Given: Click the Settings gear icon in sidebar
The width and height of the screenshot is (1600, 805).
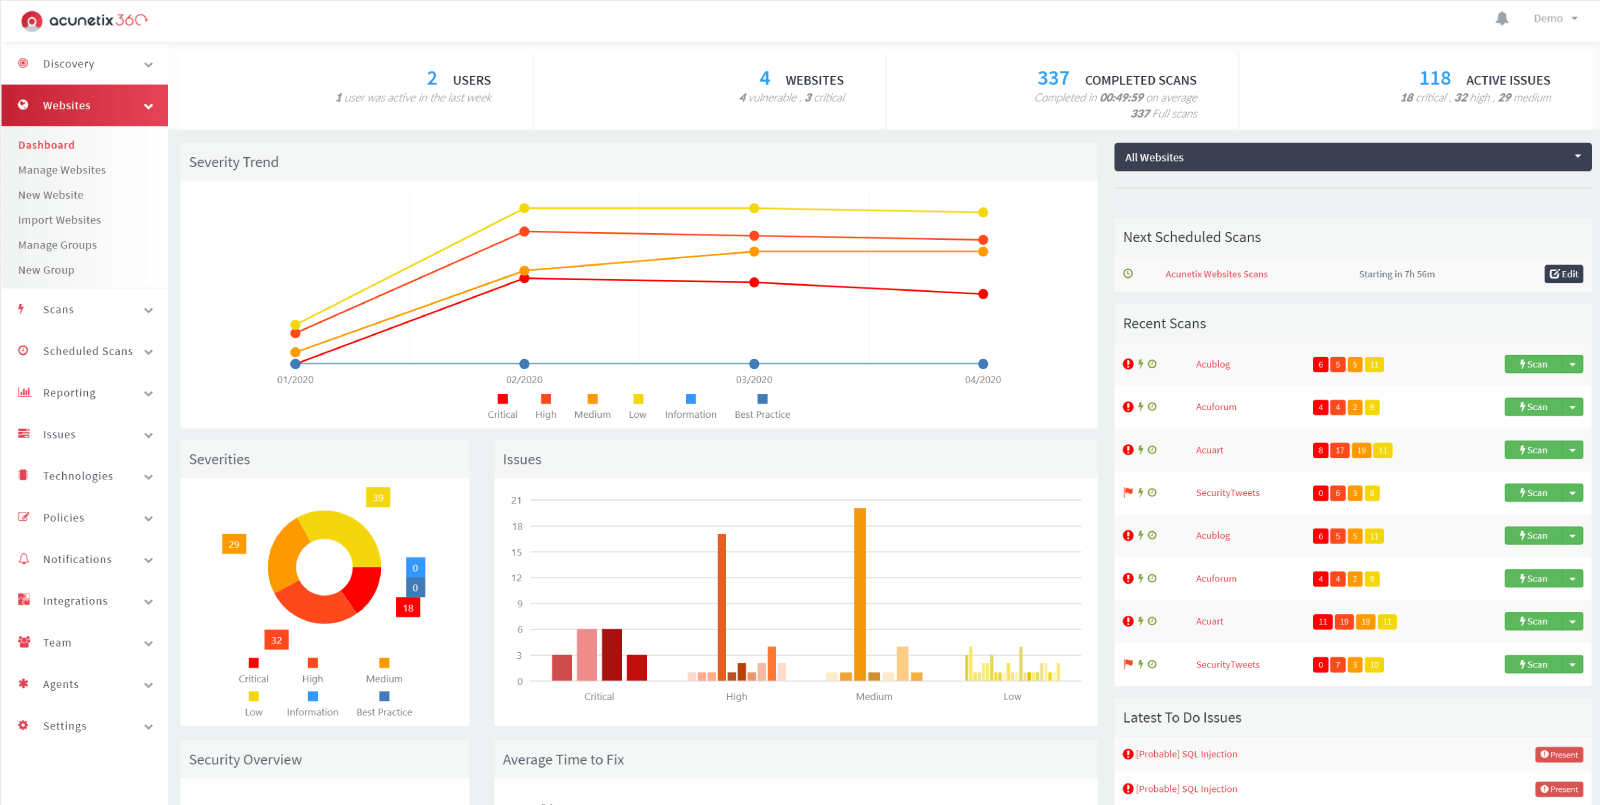Looking at the screenshot, I should pos(23,725).
